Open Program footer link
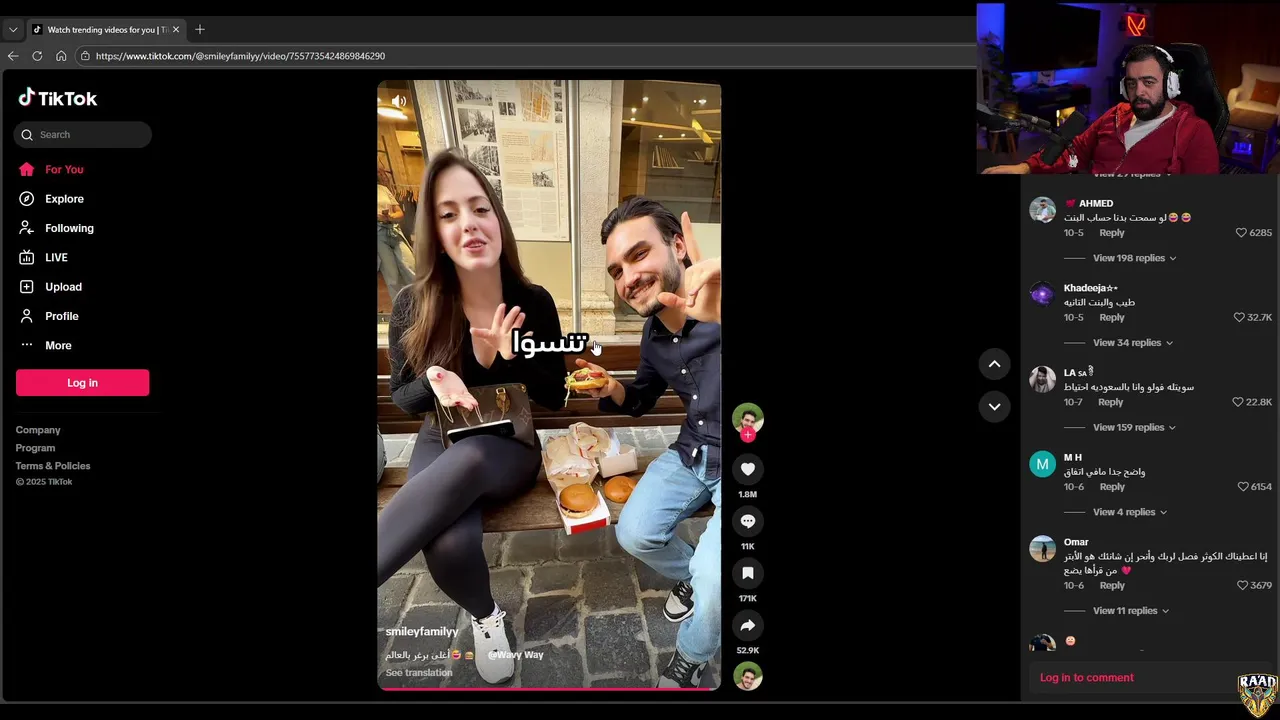This screenshot has height=720, width=1280. (x=35, y=448)
